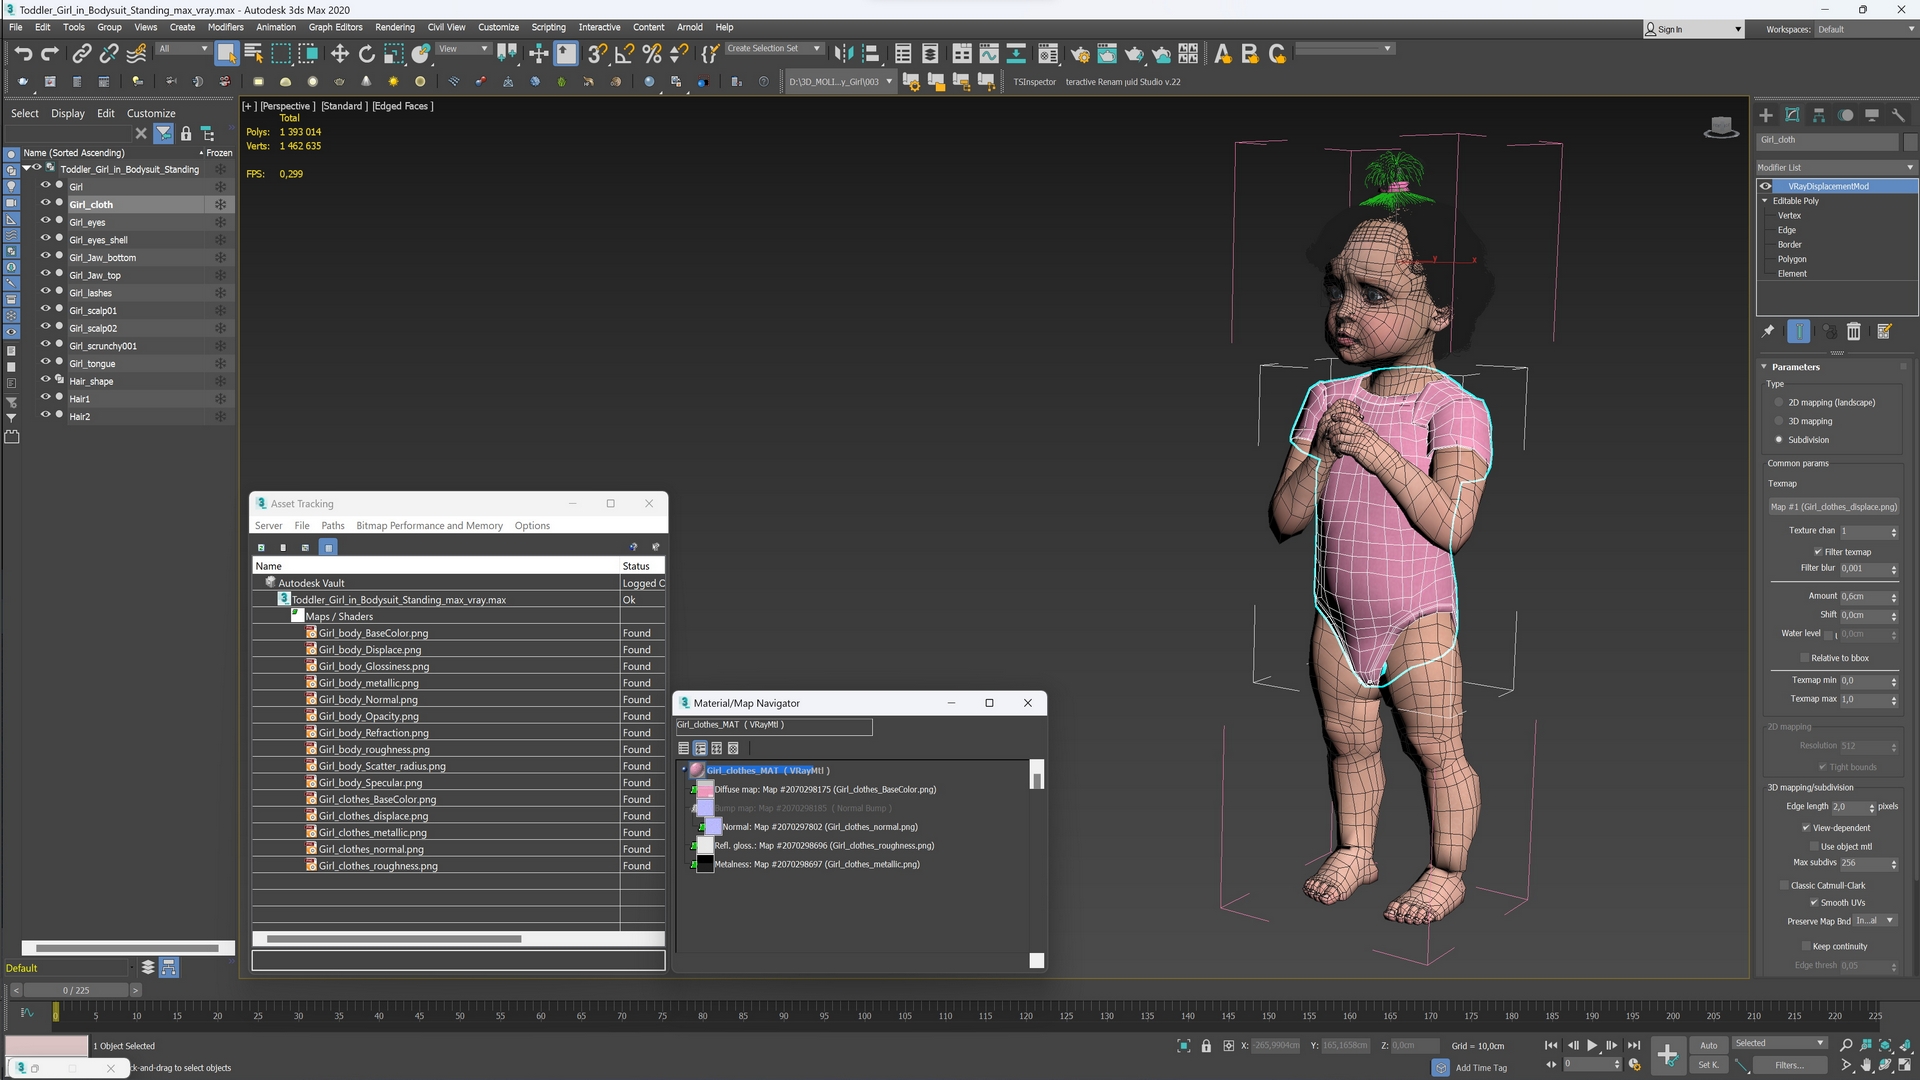Viewport: 1920px width, 1080px height.
Task: Click the Redo arrow icon
Action: 50,53
